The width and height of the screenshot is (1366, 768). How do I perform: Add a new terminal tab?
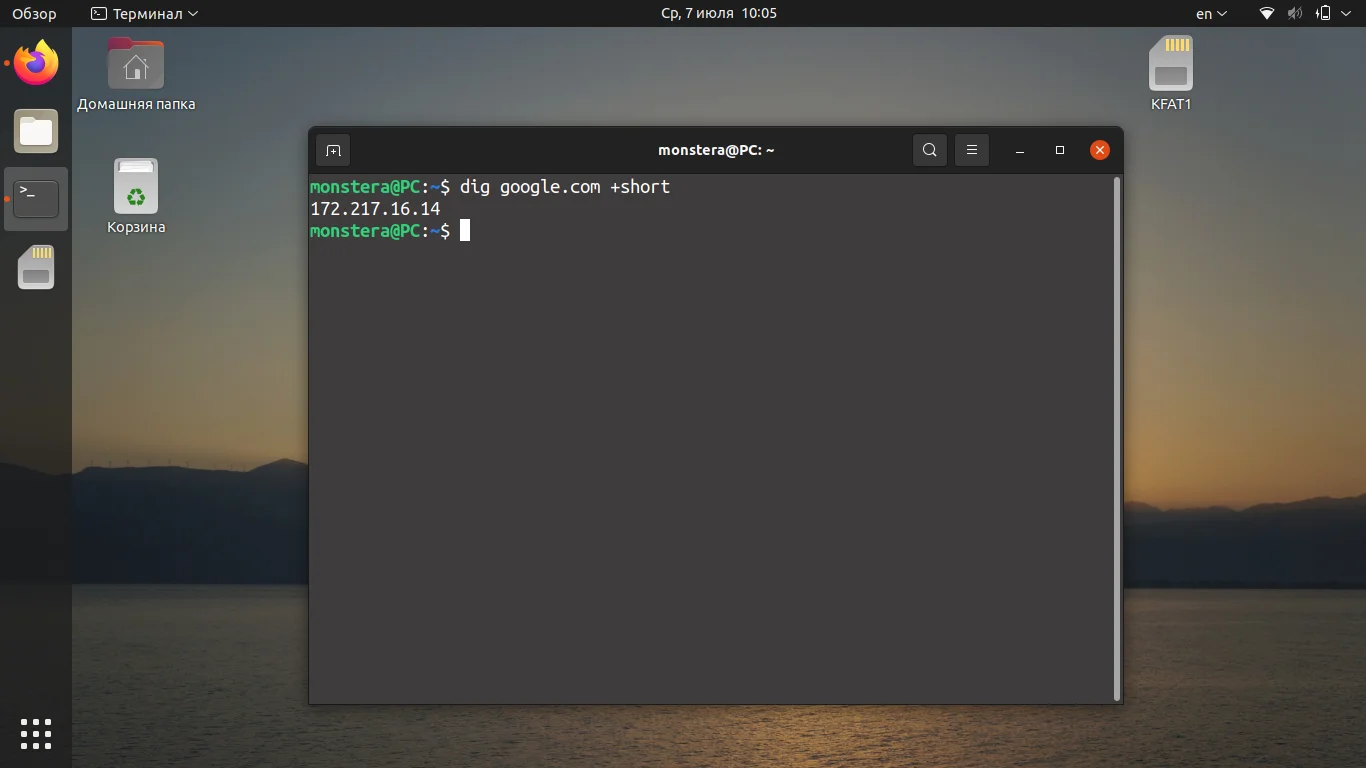(x=333, y=150)
